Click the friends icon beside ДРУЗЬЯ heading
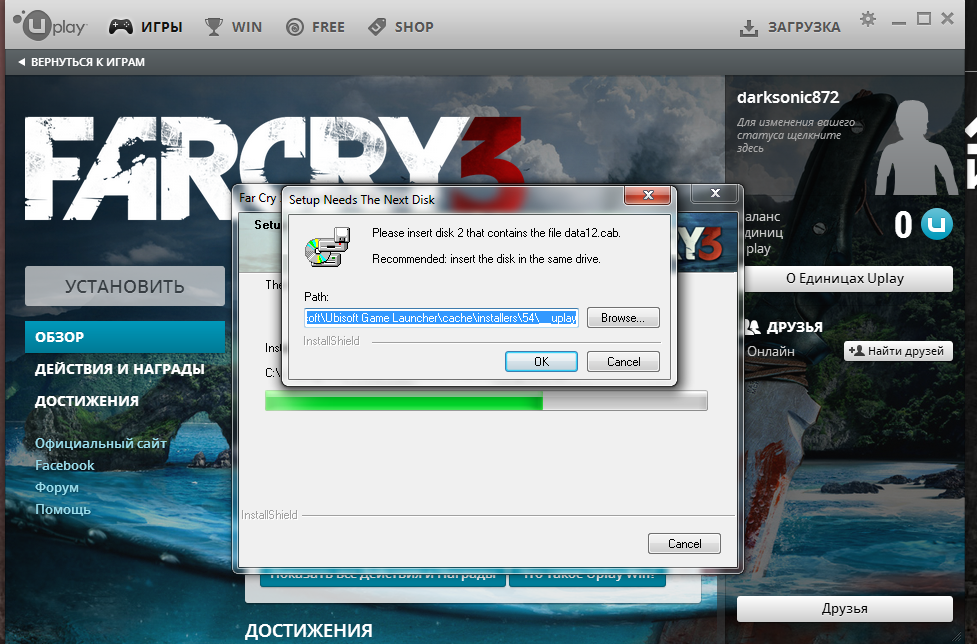The height and width of the screenshot is (644, 977). point(753,326)
